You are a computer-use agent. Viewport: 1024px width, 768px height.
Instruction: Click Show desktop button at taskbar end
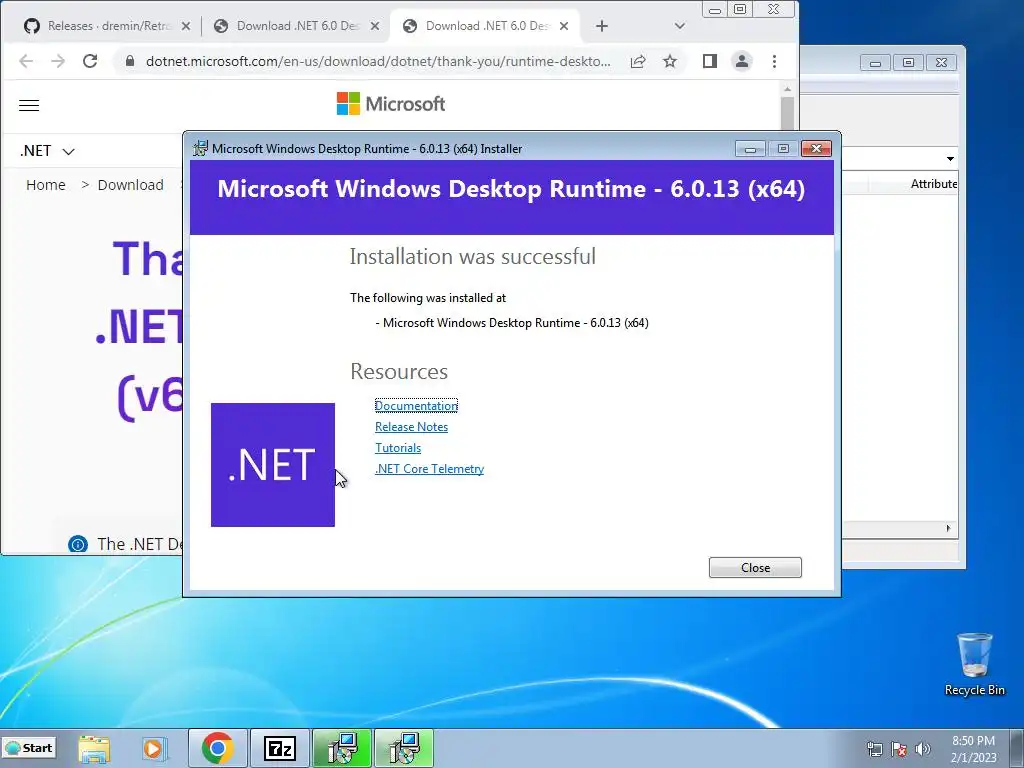[x=1017, y=748]
